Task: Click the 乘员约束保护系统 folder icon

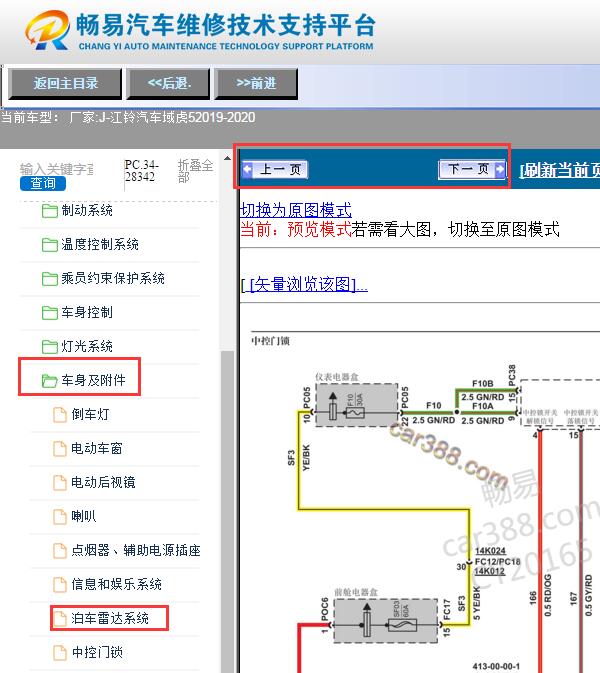Action: click(50, 279)
